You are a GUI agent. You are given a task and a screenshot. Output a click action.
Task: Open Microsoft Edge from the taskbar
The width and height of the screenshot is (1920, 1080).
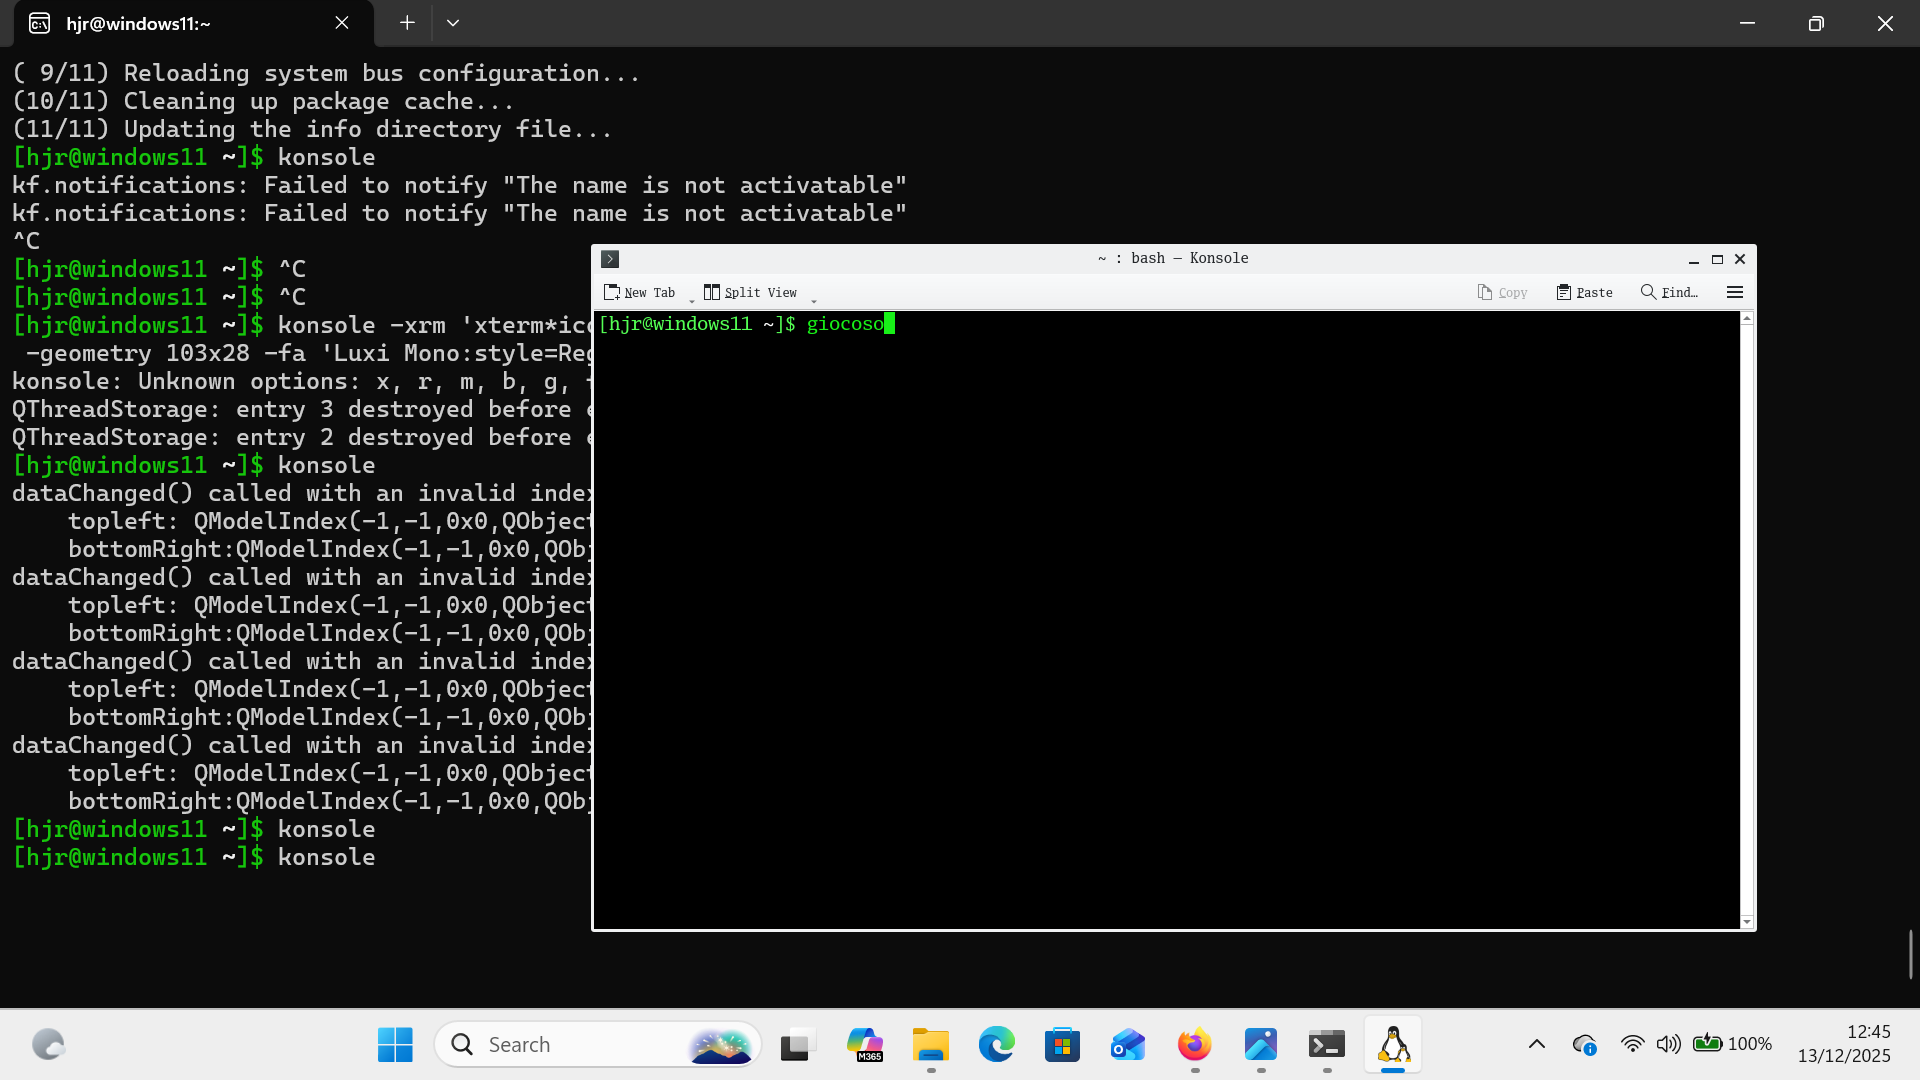[x=996, y=1045]
